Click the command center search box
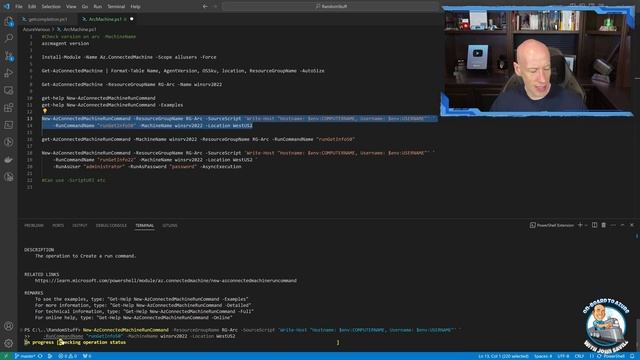640x360 pixels. [331, 7]
